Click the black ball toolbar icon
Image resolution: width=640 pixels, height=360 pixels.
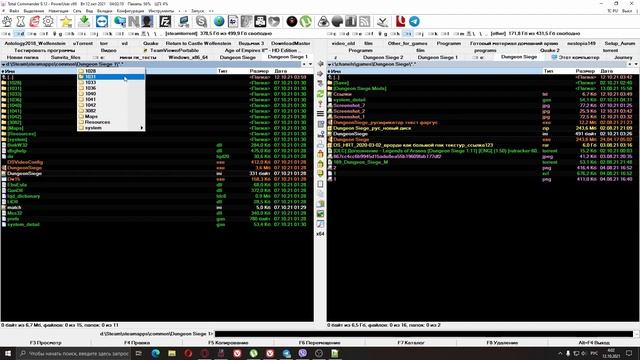pyautogui.click(x=292, y=22)
